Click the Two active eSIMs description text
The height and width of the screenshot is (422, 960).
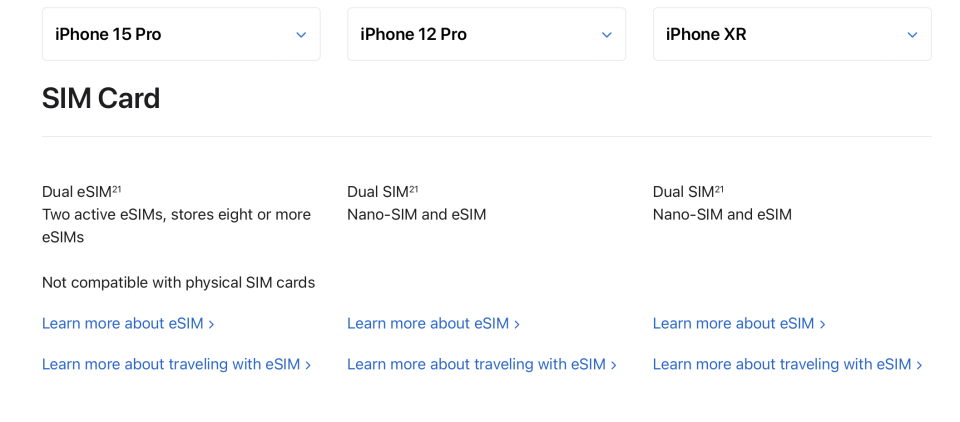[x=176, y=226]
